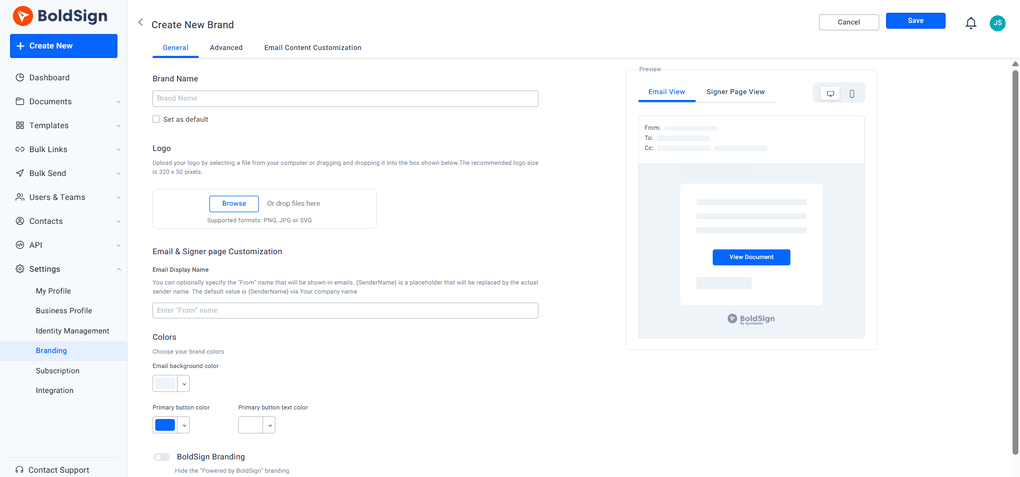Open the Email background color dropdown
Image resolution: width=1020 pixels, height=477 pixels.
click(x=184, y=384)
